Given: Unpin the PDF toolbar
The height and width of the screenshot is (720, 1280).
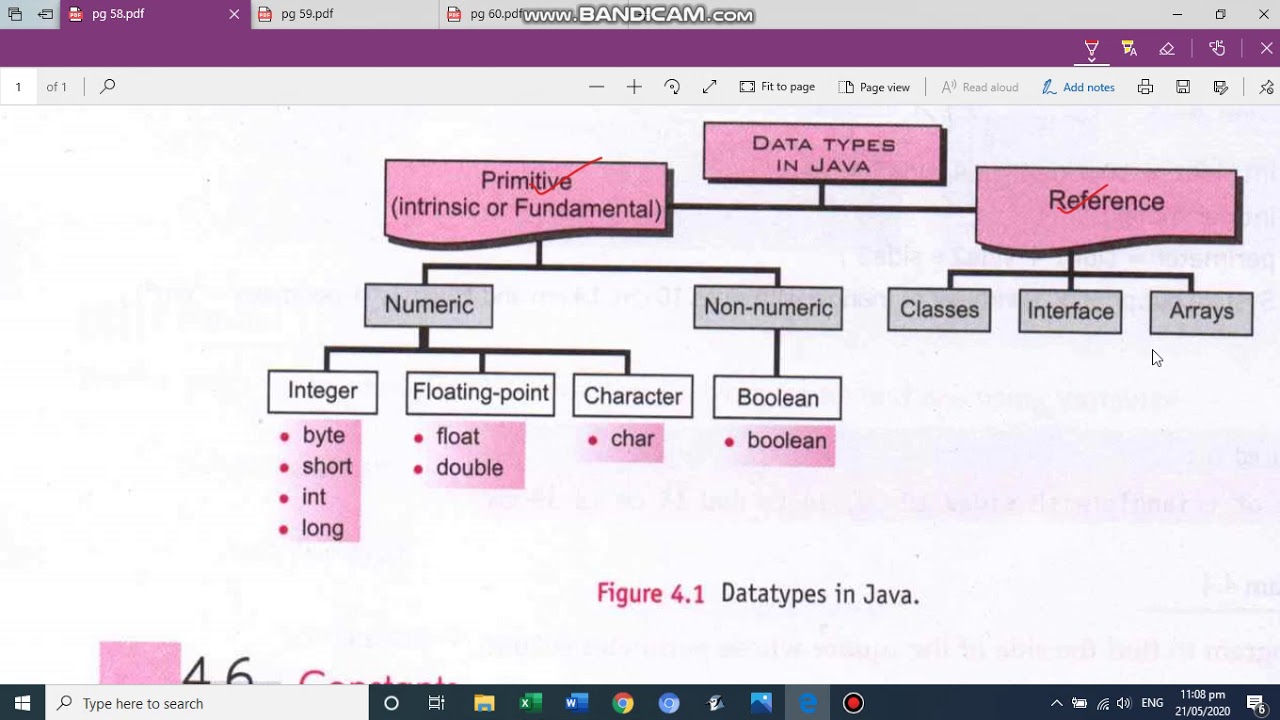Looking at the screenshot, I should click(x=1267, y=87).
